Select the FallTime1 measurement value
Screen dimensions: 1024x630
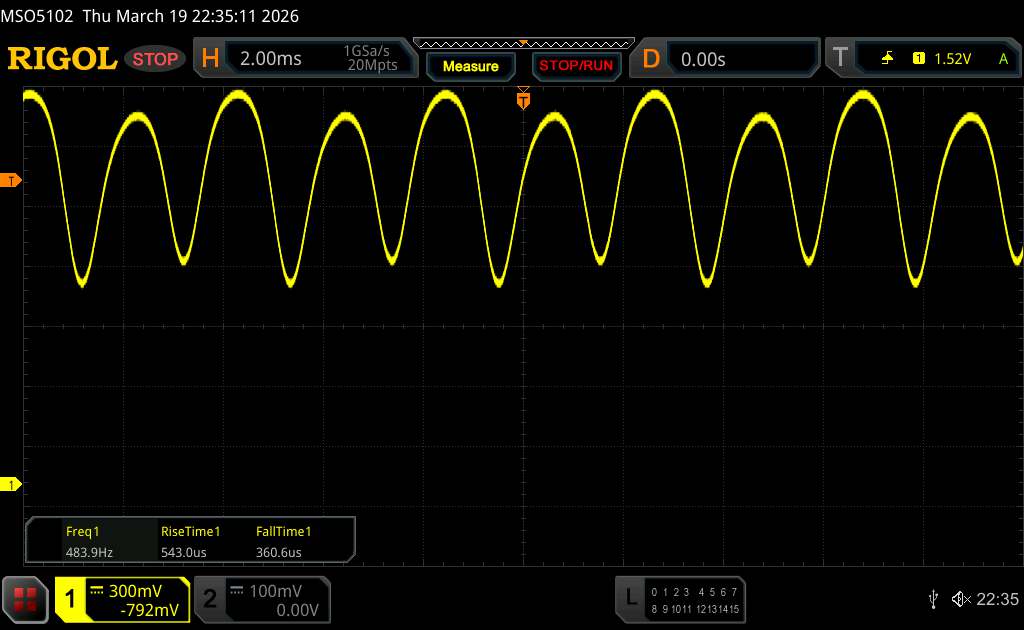coord(284,542)
